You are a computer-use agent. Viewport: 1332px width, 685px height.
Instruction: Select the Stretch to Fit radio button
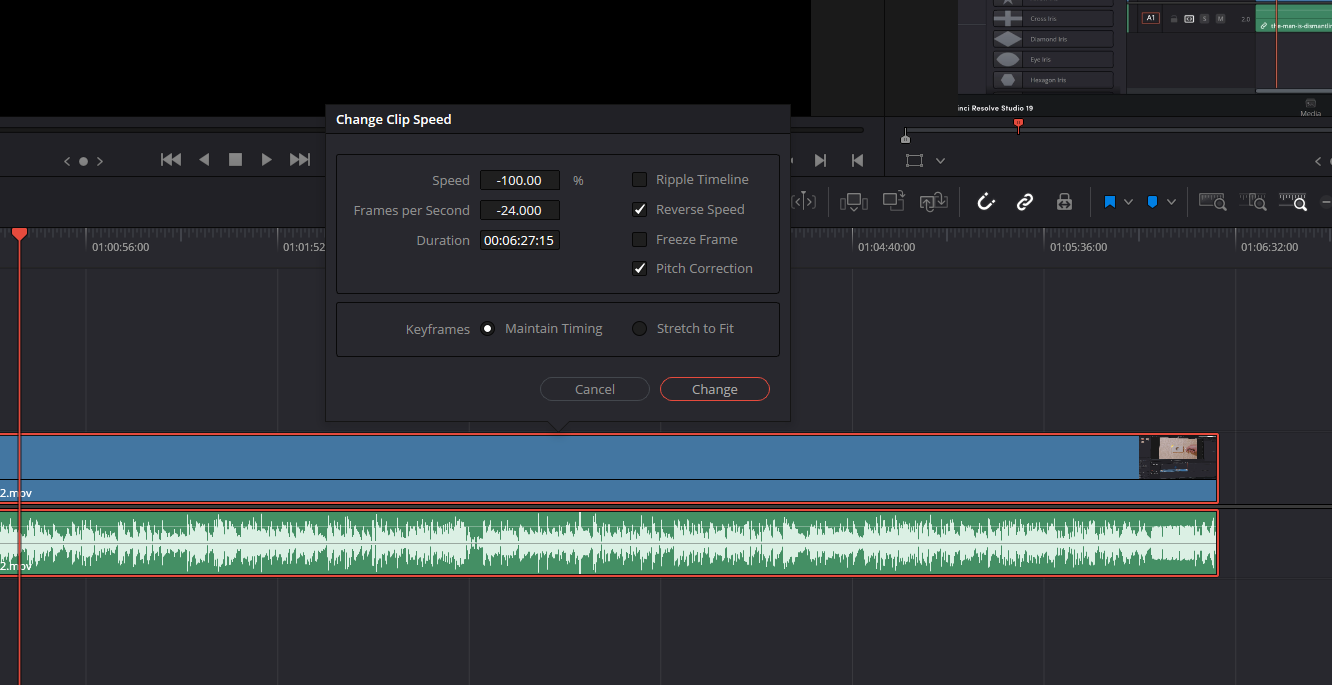click(640, 329)
